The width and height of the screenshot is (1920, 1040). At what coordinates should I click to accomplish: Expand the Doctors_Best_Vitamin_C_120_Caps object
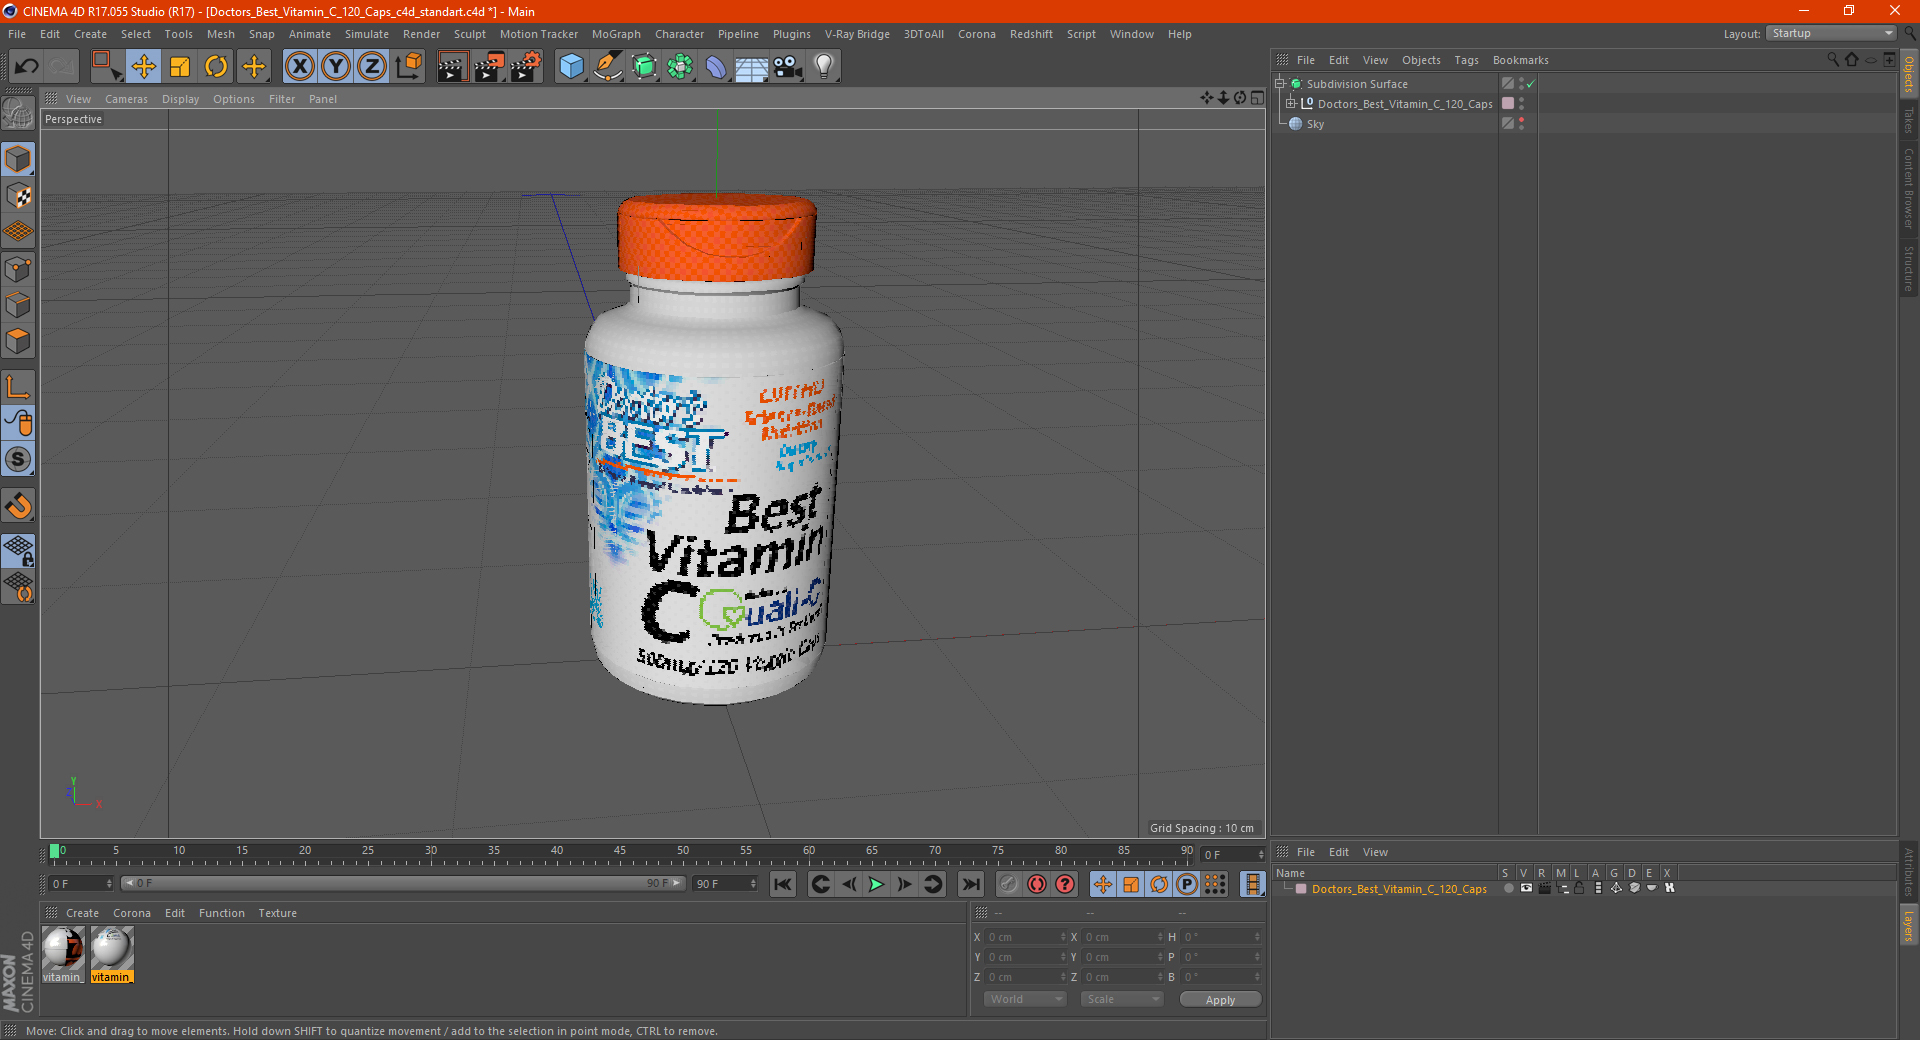[x=1291, y=104]
